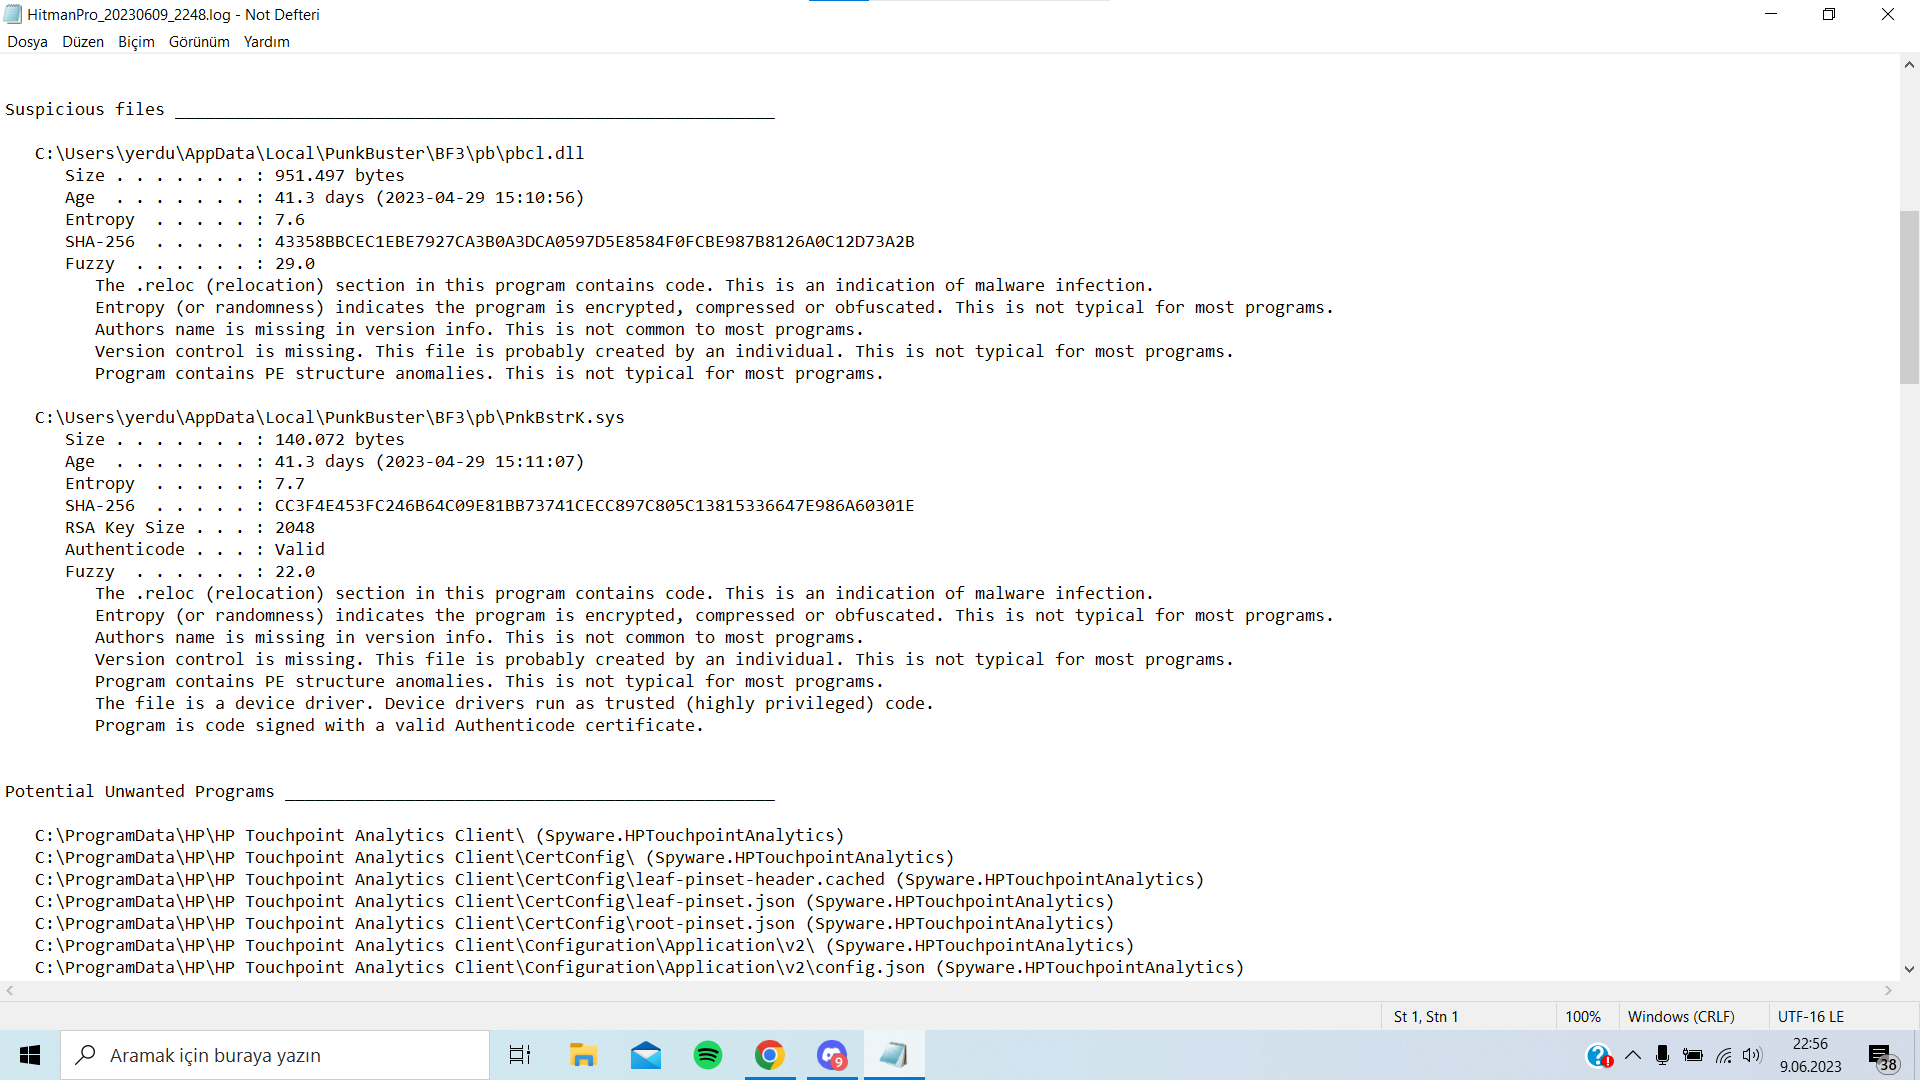Open the Dosya menu

pos(27,42)
